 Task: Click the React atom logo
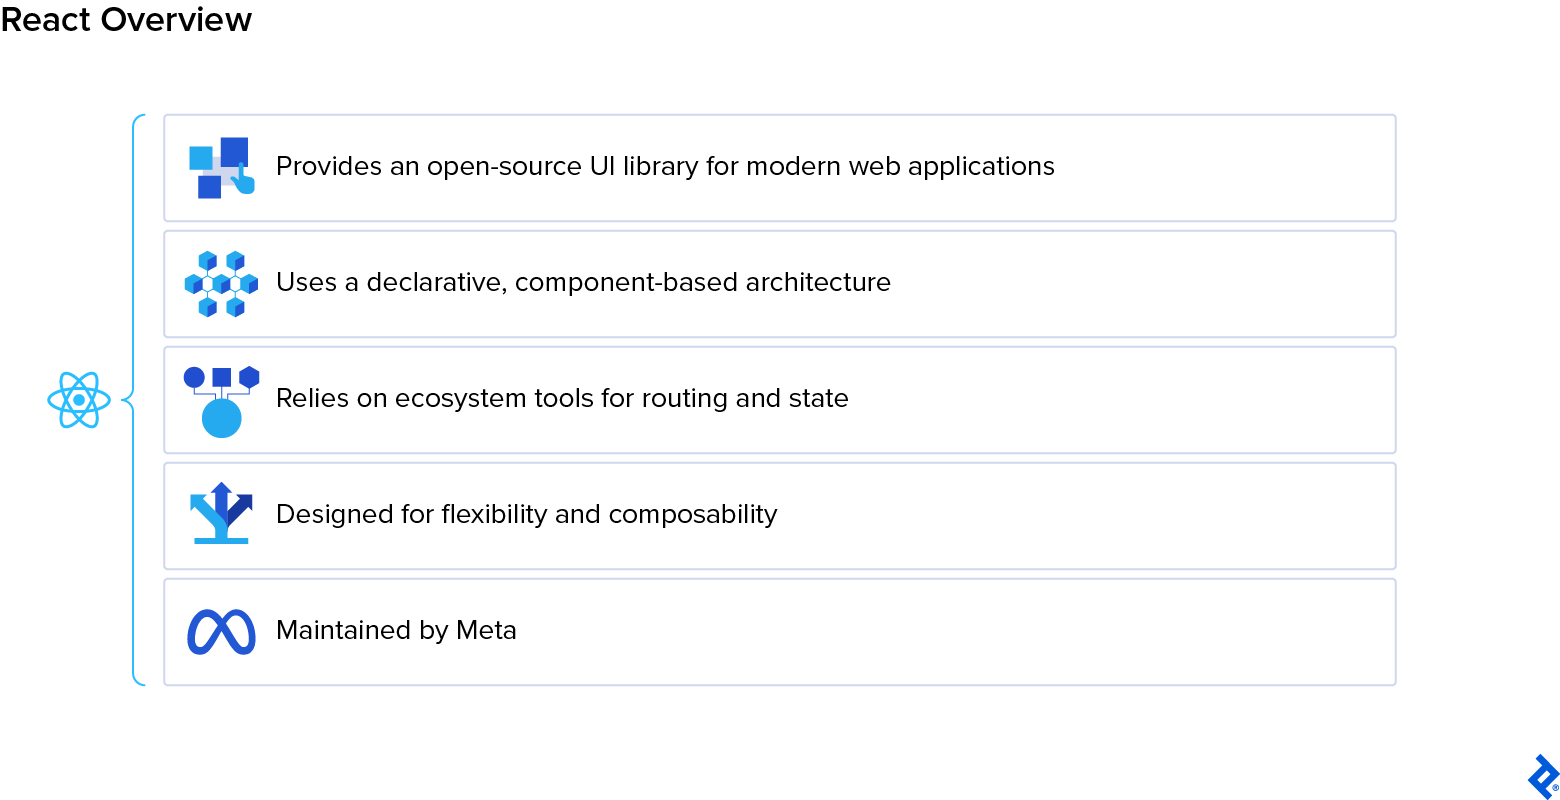(79, 400)
